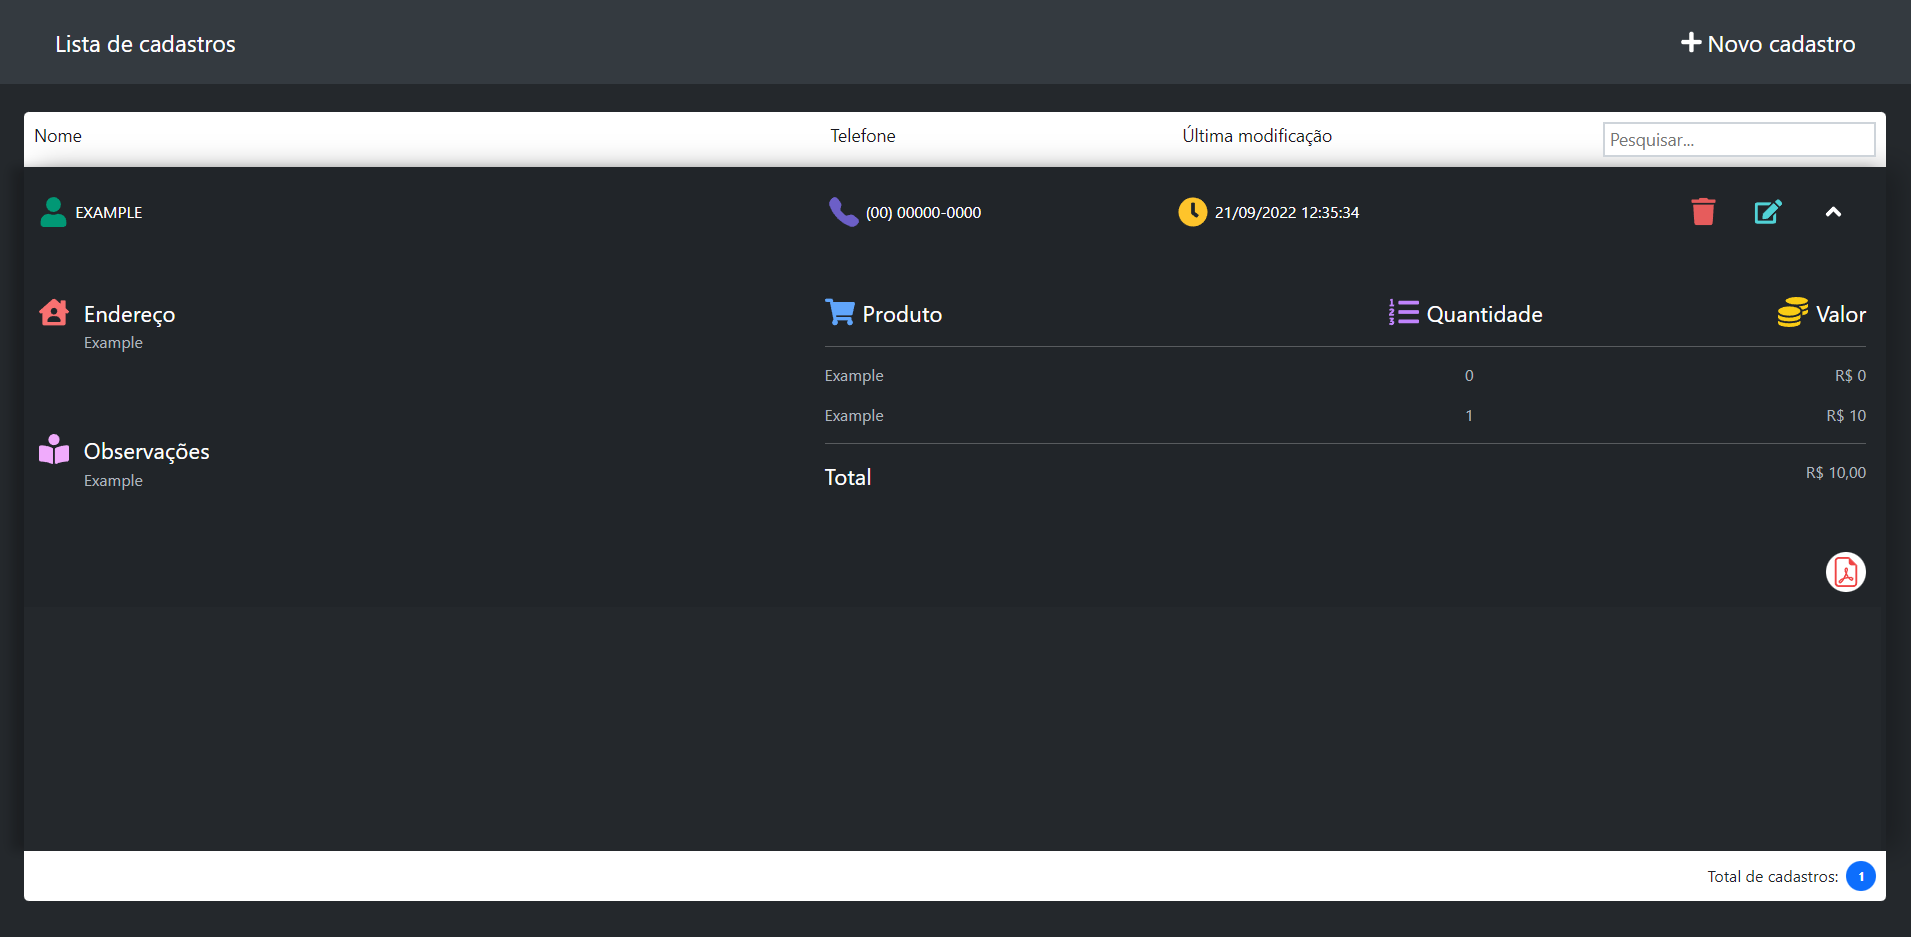Select the EXAMPLE name text
Image resolution: width=1911 pixels, height=937 pixels.
(x=109, y=213)
